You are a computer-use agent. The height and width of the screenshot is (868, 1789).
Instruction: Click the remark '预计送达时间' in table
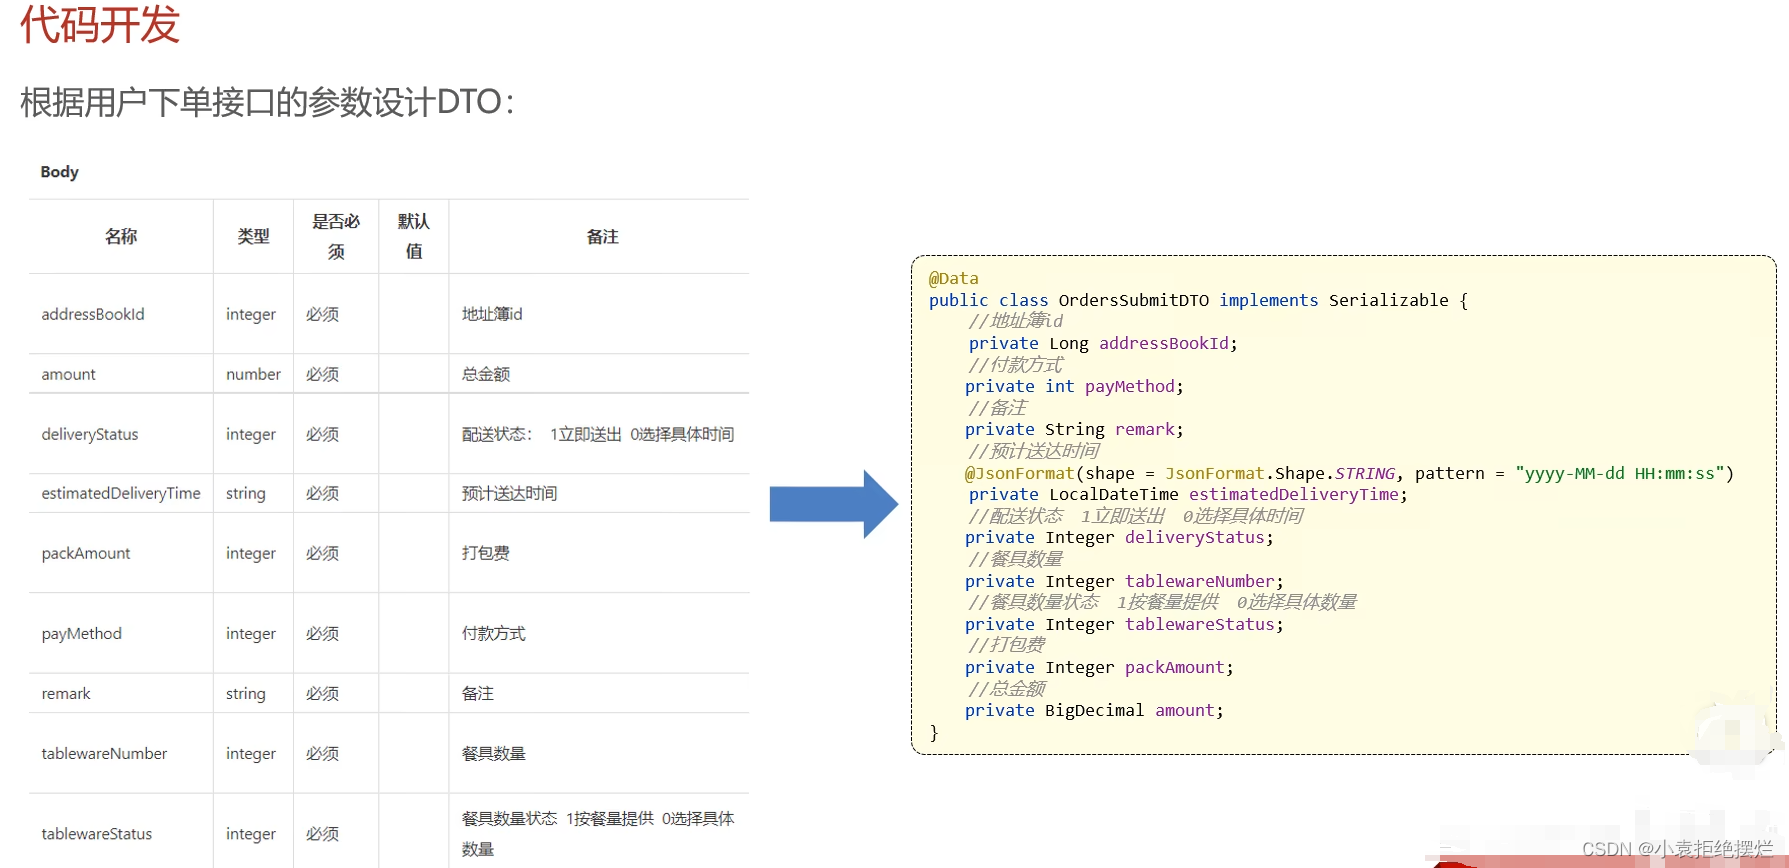tap(509, 493)
